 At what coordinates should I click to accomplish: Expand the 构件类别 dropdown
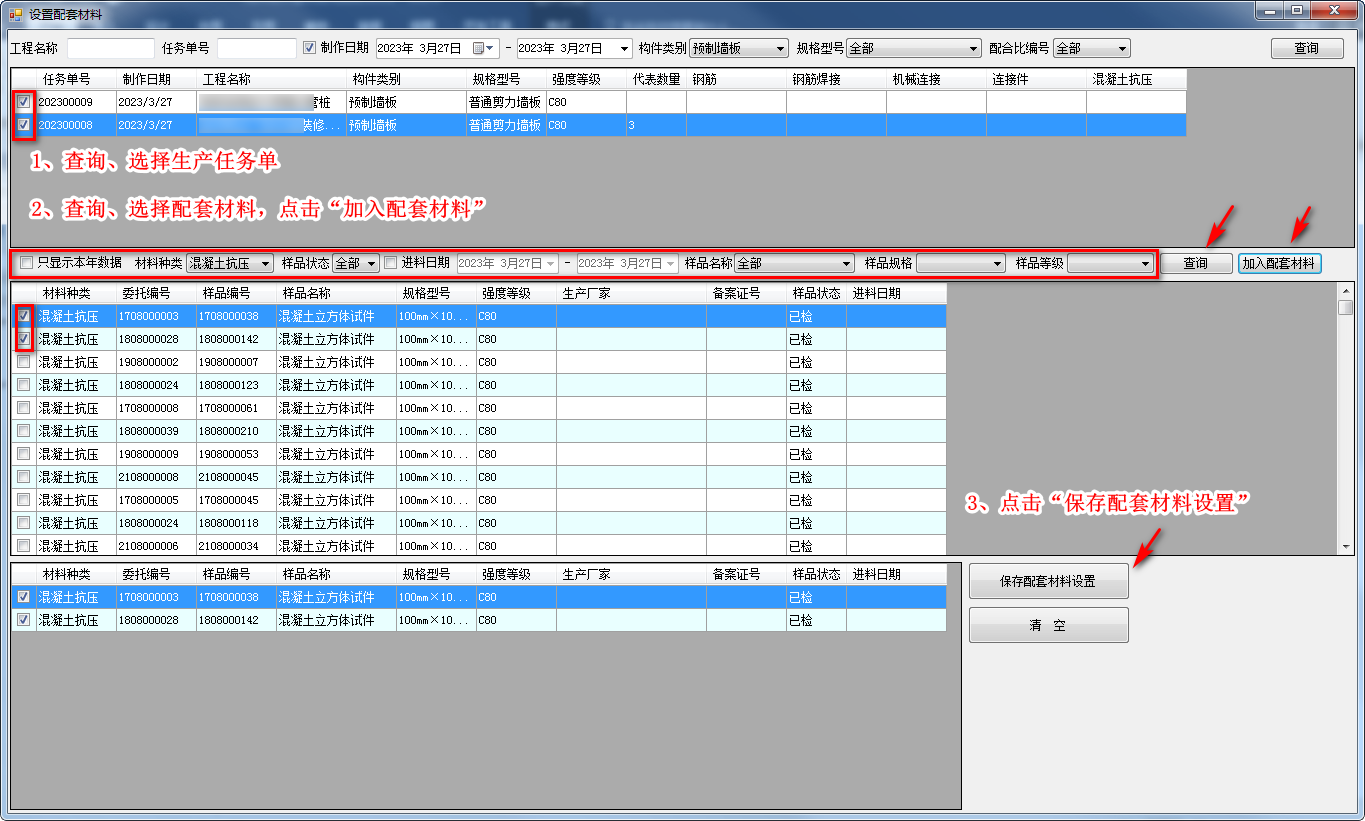click(x=781, y=48)
